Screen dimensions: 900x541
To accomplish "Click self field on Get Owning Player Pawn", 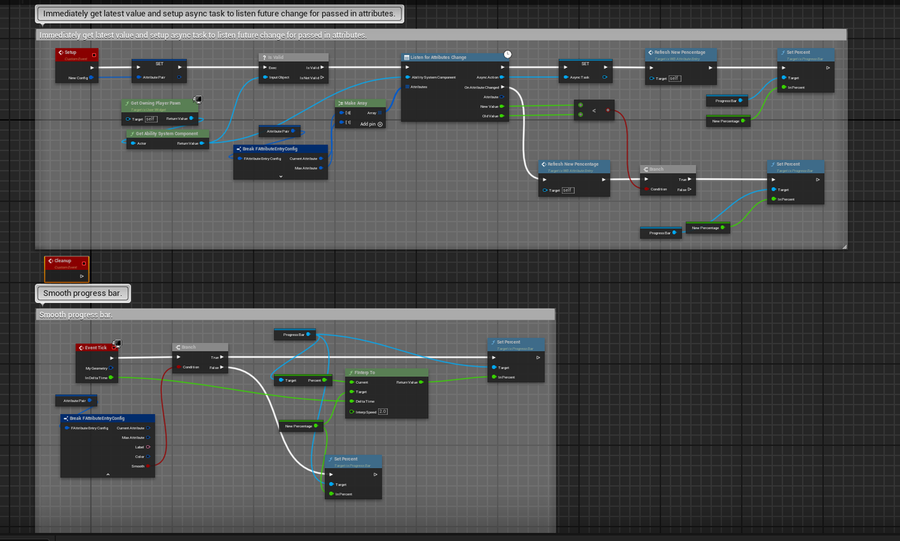I will point(150,119).
